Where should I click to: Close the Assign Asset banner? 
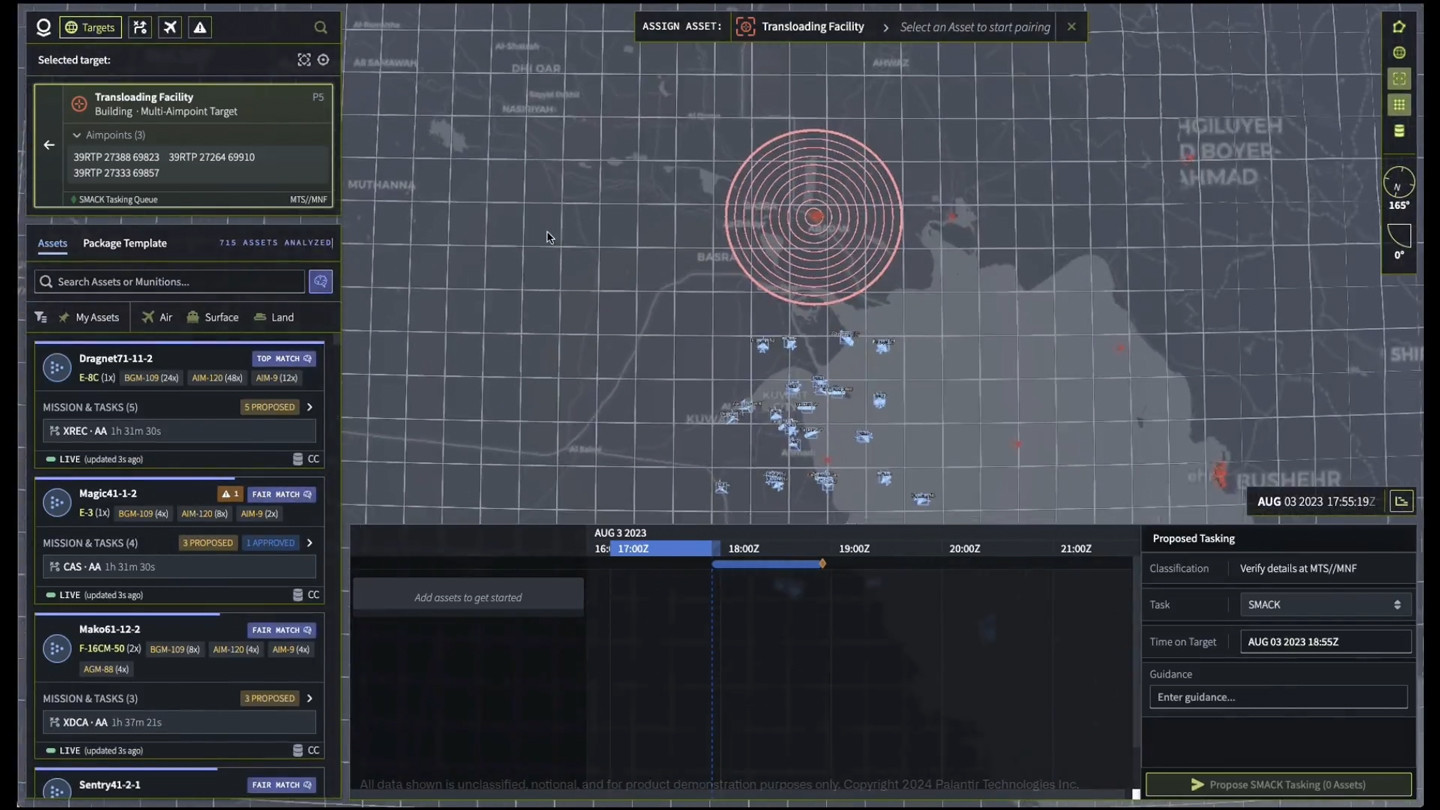coord(1071,27)
